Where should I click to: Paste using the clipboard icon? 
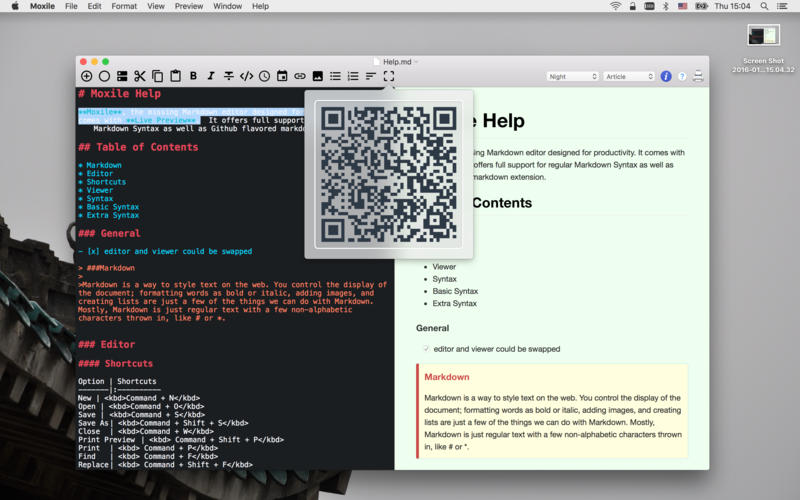point(176,76)
